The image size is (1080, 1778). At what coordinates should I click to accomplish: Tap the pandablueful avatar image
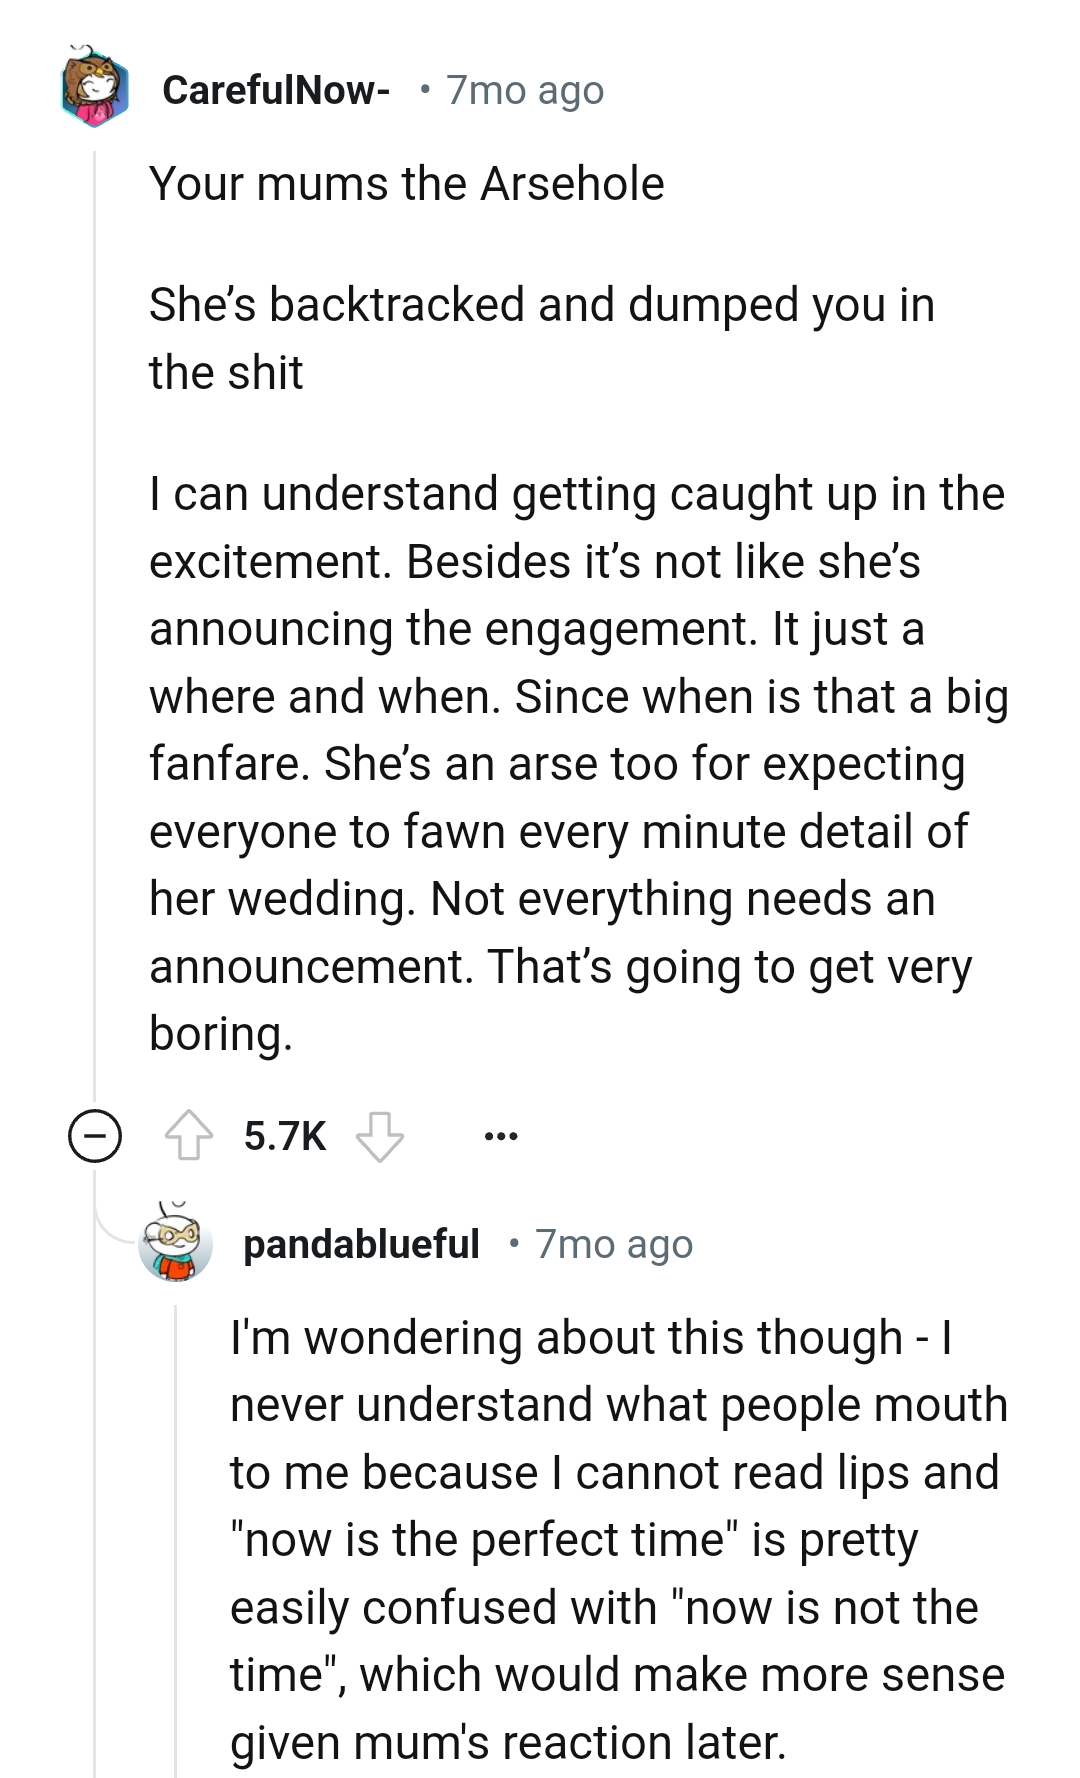pyautogui.click(x=176, y=1244)
